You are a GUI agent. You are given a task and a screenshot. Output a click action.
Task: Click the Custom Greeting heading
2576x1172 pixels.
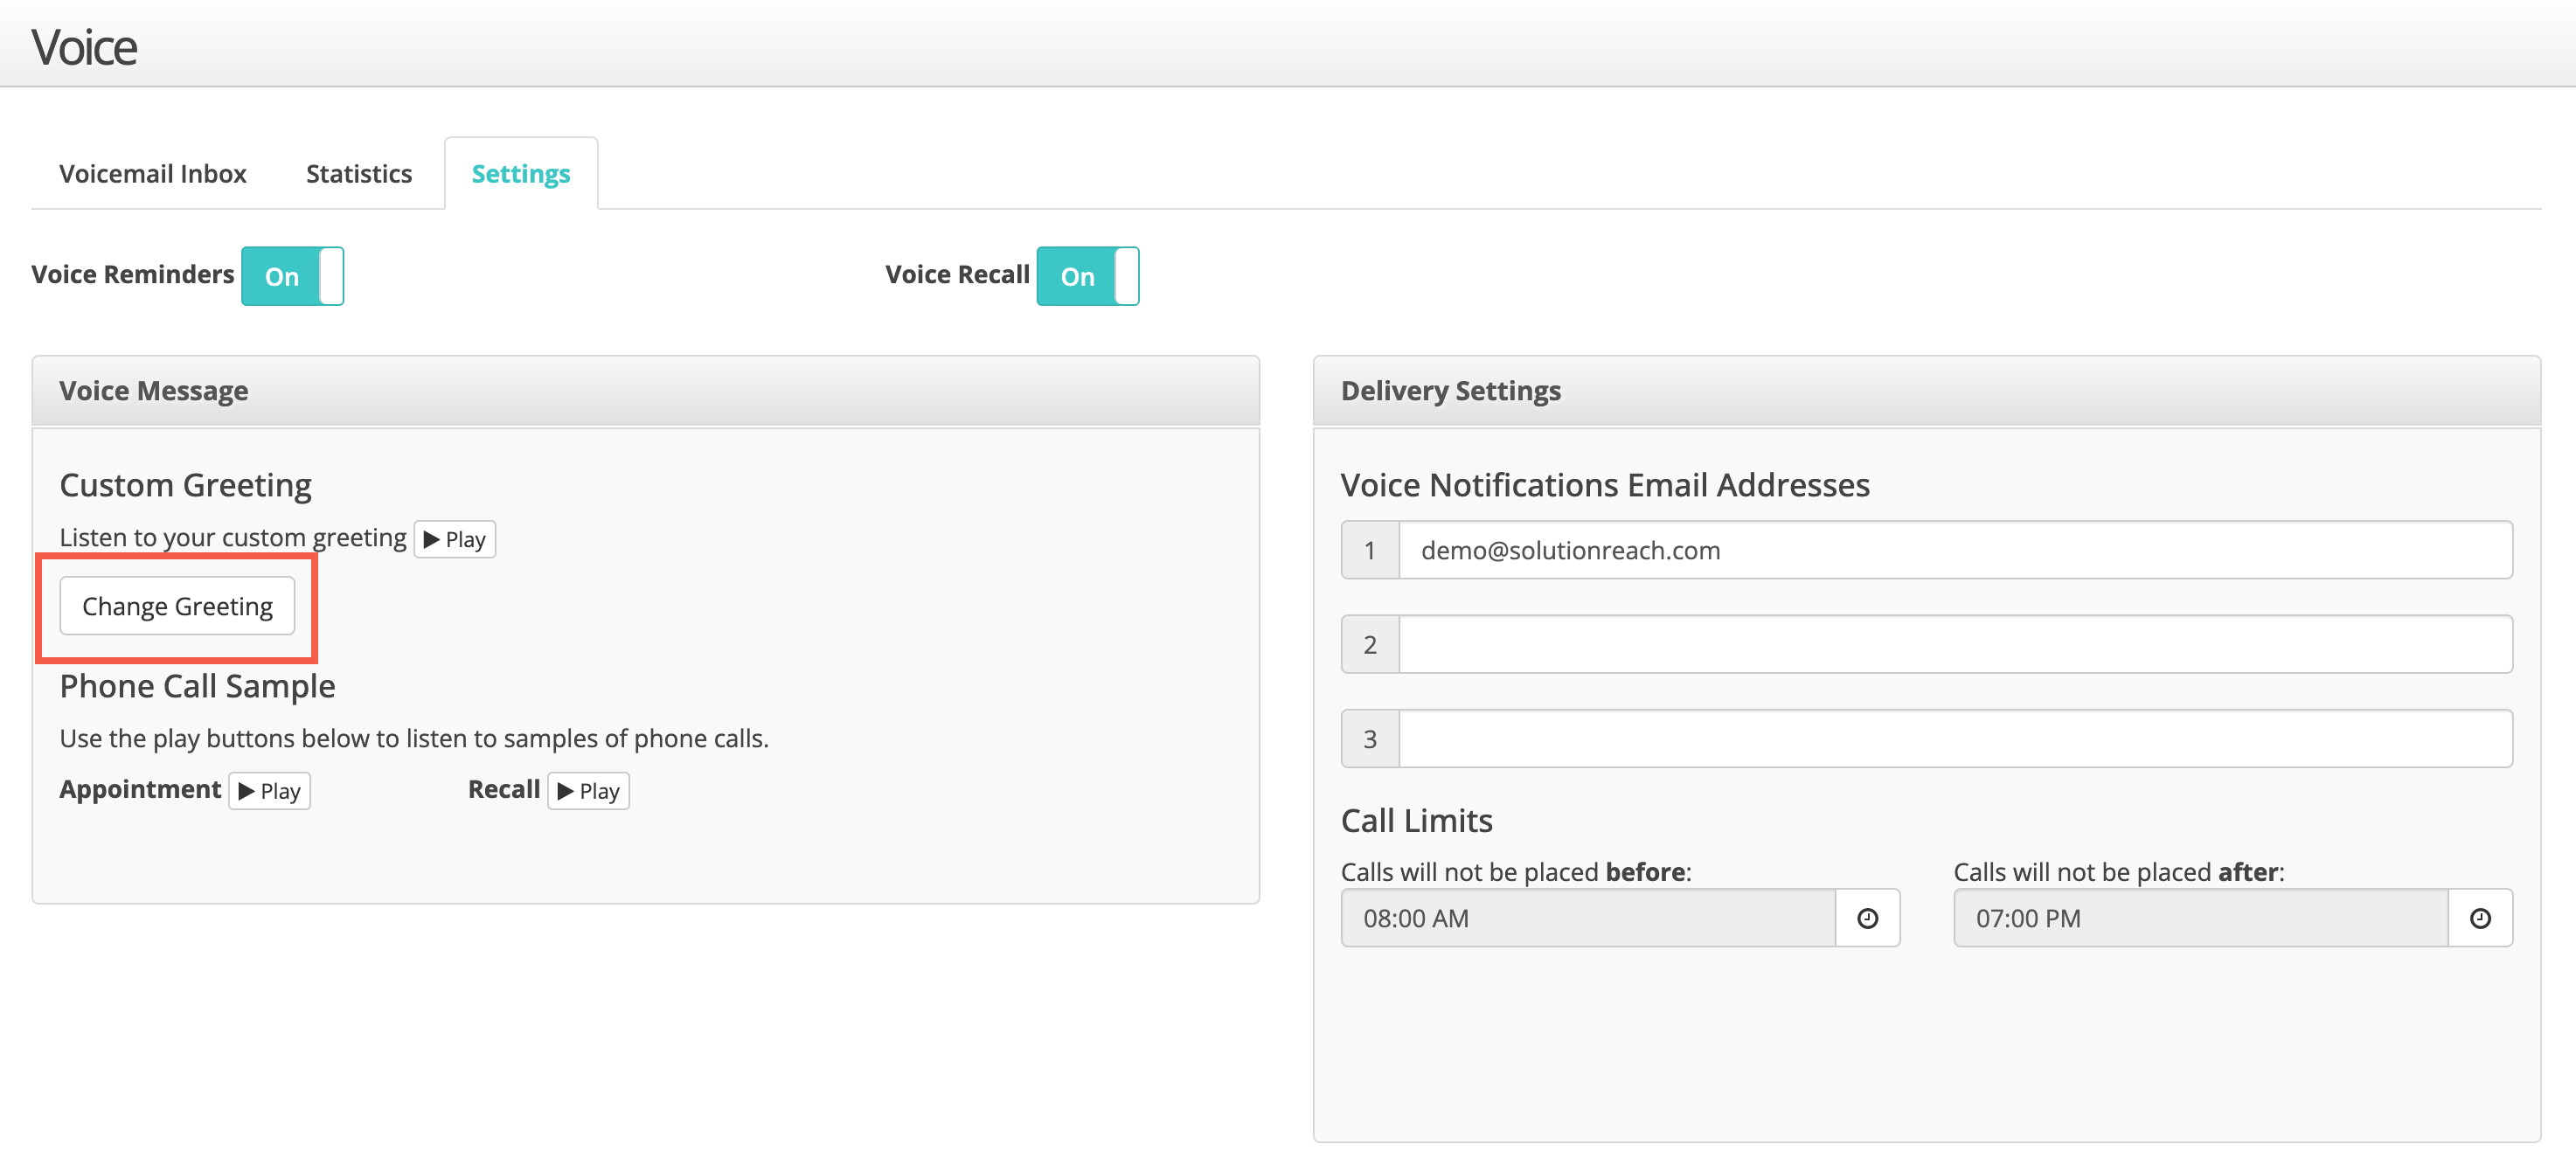tap(186, 485)
